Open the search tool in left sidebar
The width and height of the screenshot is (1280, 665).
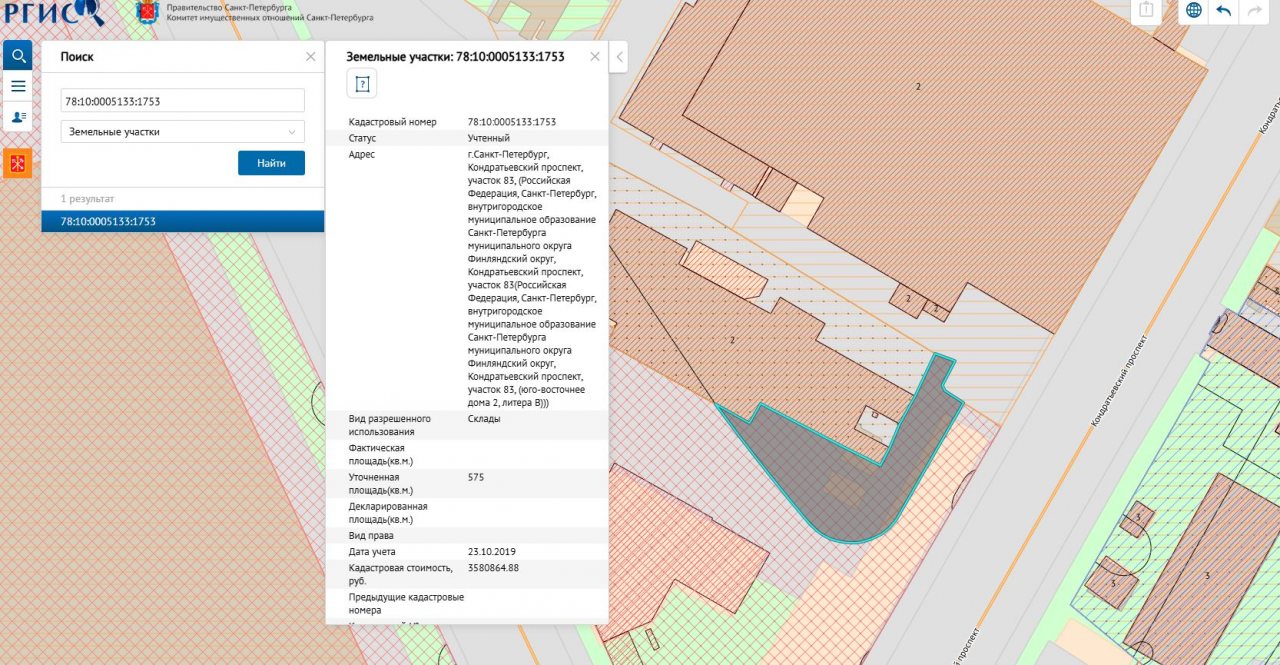(x=17, y=55)
